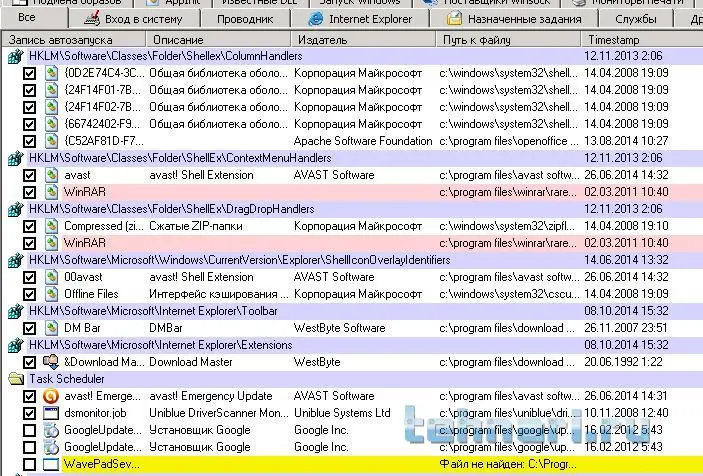Select 'WestByte Software' publisher cell

pyautogui.click(x=339, y=328)
